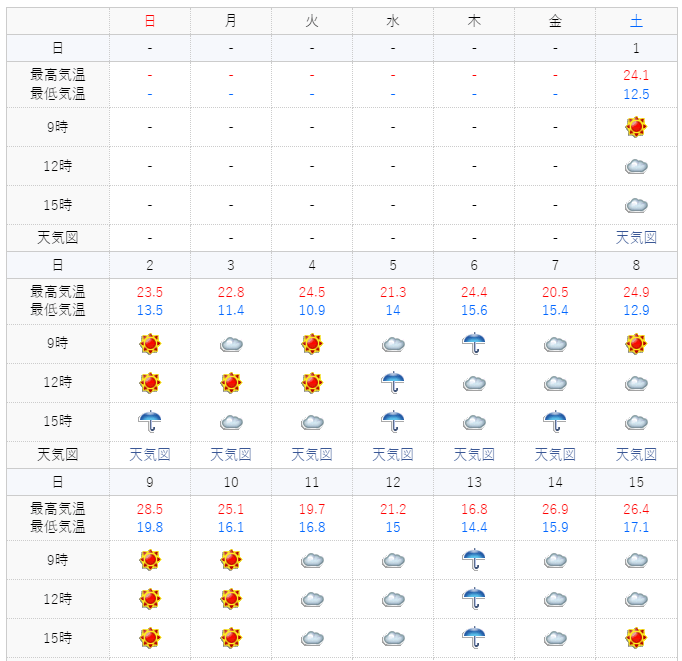Click the high temperature 16.8 for day 13
Screen dimensions: 682x661
[x=474, y=509]
